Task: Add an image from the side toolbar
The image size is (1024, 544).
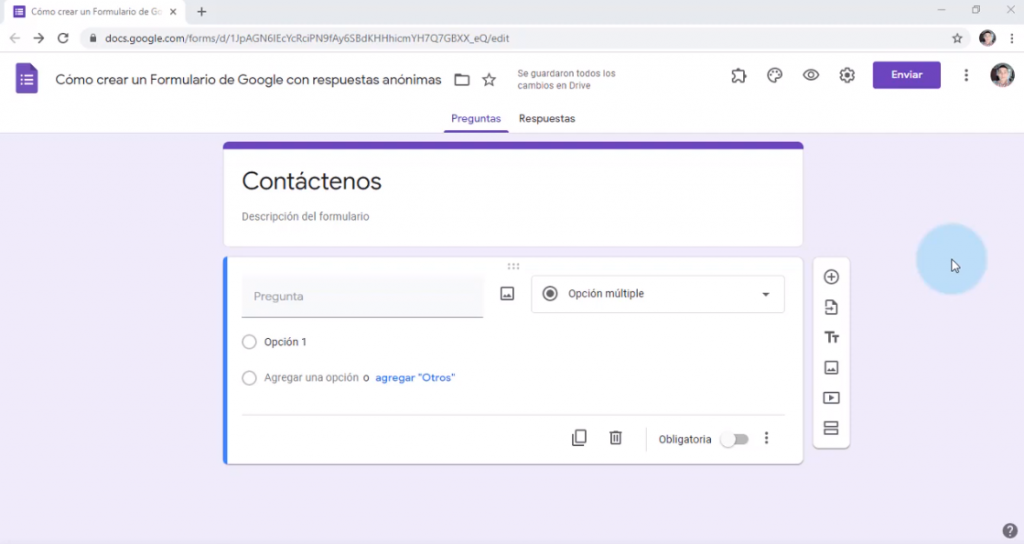Action: (x=831, y=368)
